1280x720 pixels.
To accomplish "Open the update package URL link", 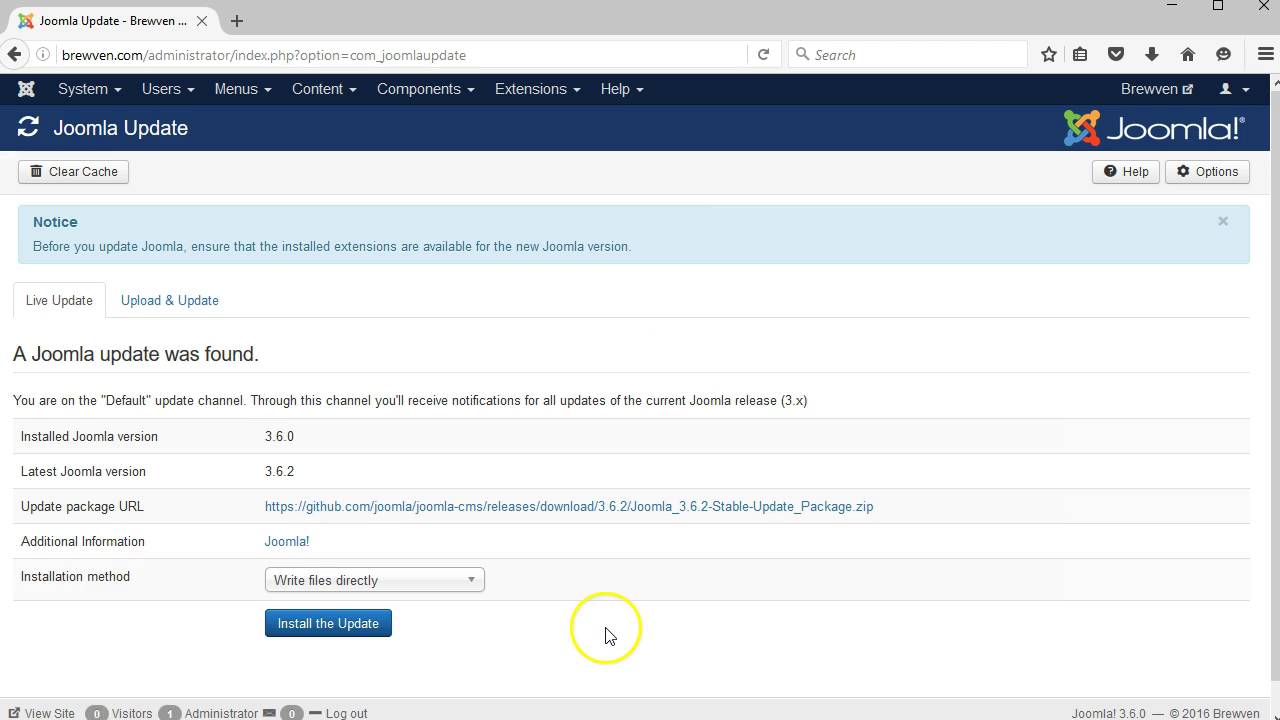I will 569,506.
